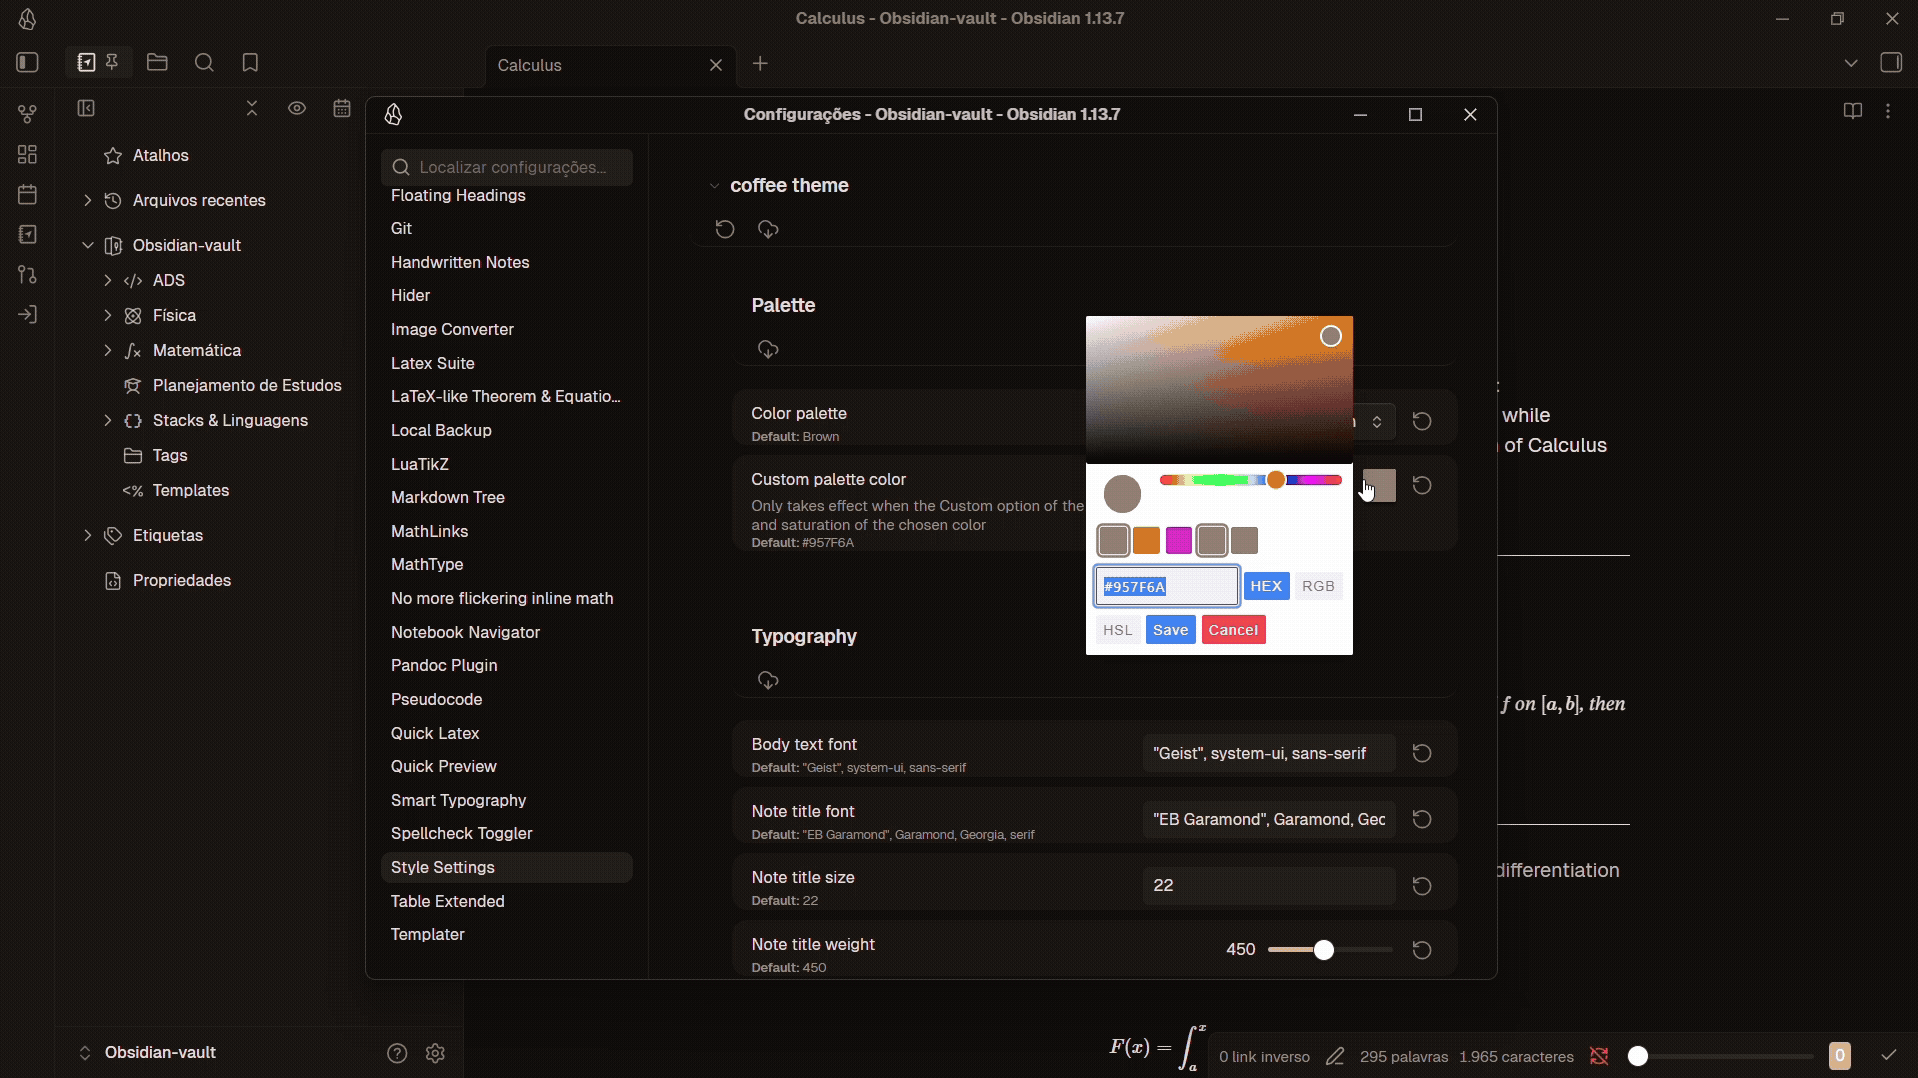Toggle the eye visibility icon in the sidebar
Image resolution: width=1918 pixels, height=1078 pixels.
click(297, 108)
